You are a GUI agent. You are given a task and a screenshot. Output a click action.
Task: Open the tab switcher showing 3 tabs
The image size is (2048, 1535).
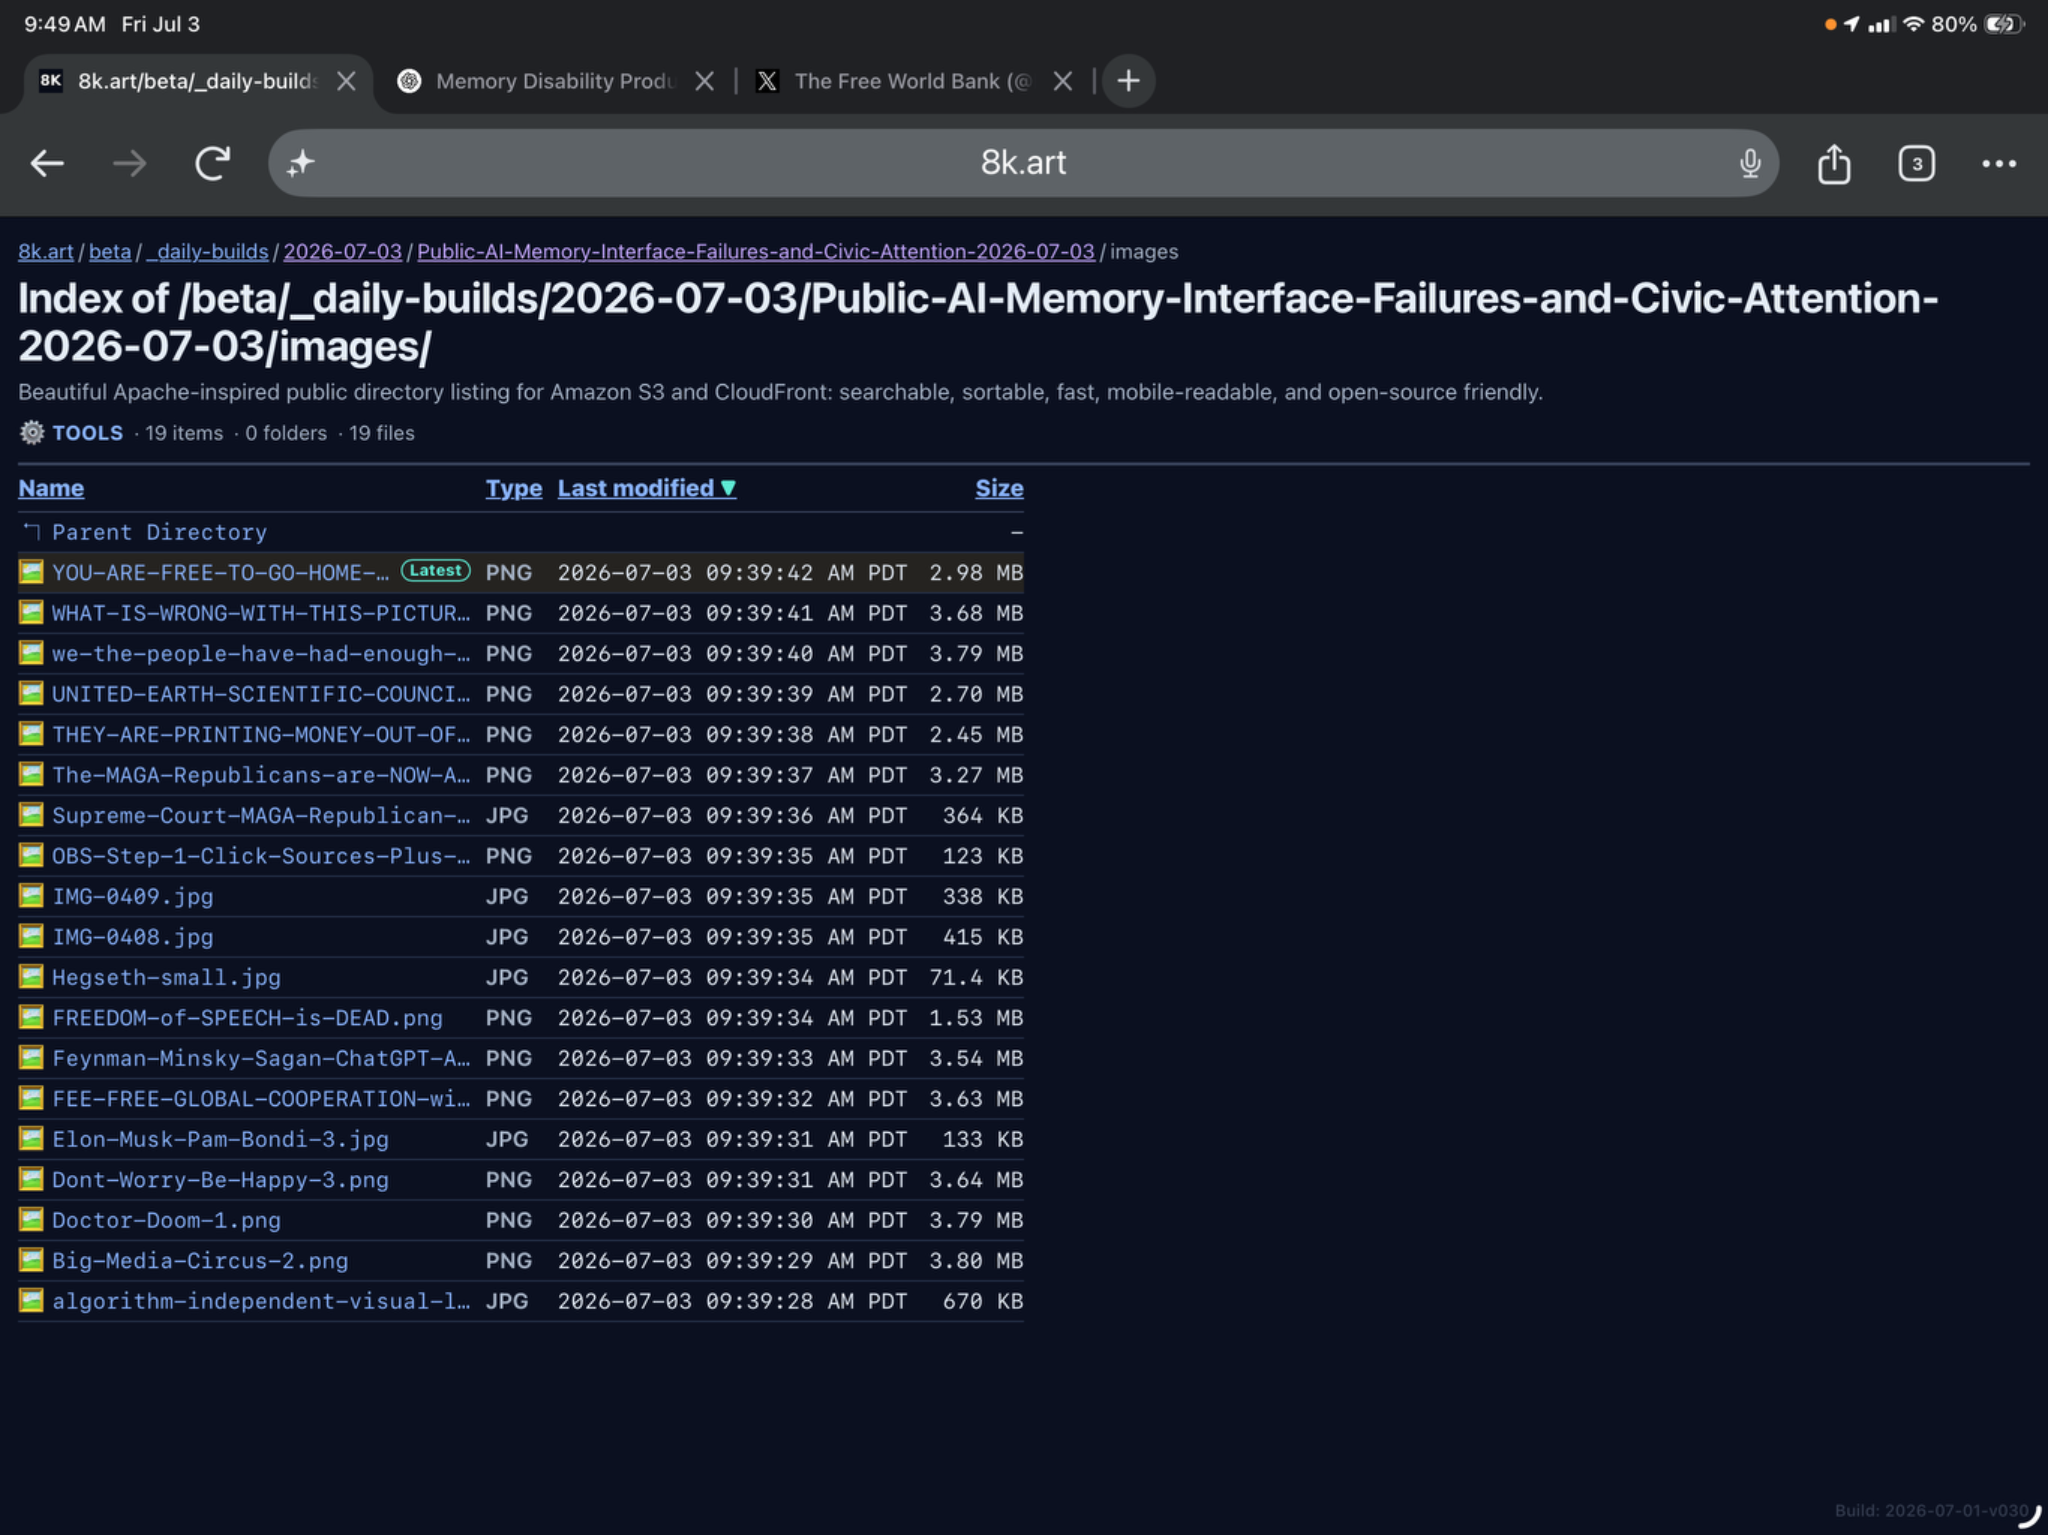pyautogui.click(x=1916, y=163)
